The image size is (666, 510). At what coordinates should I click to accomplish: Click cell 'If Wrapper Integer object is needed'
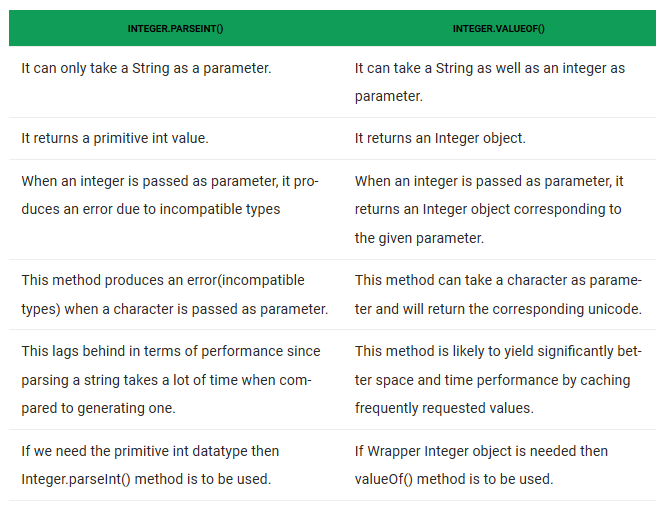pyautogui.click(x=499, y=465)
